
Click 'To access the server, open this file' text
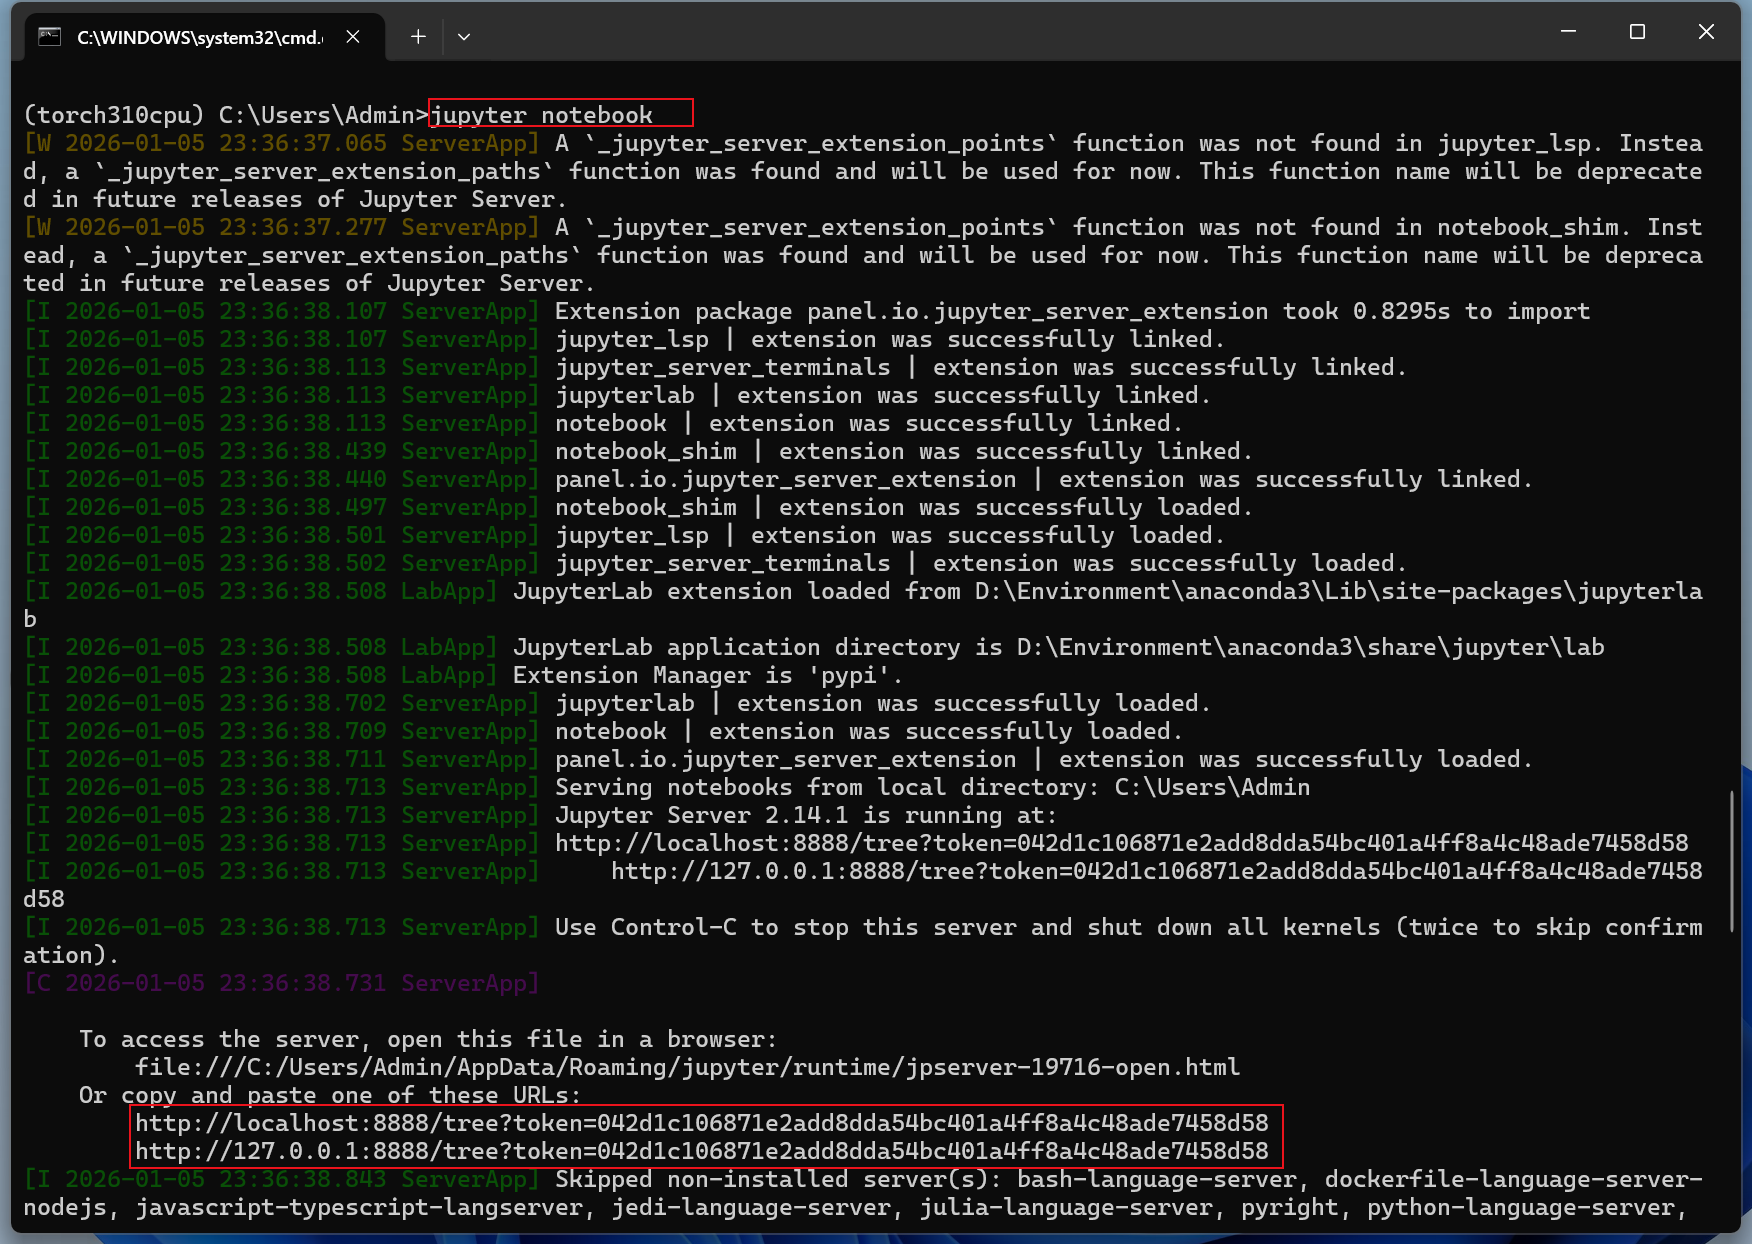(428, 1039)
